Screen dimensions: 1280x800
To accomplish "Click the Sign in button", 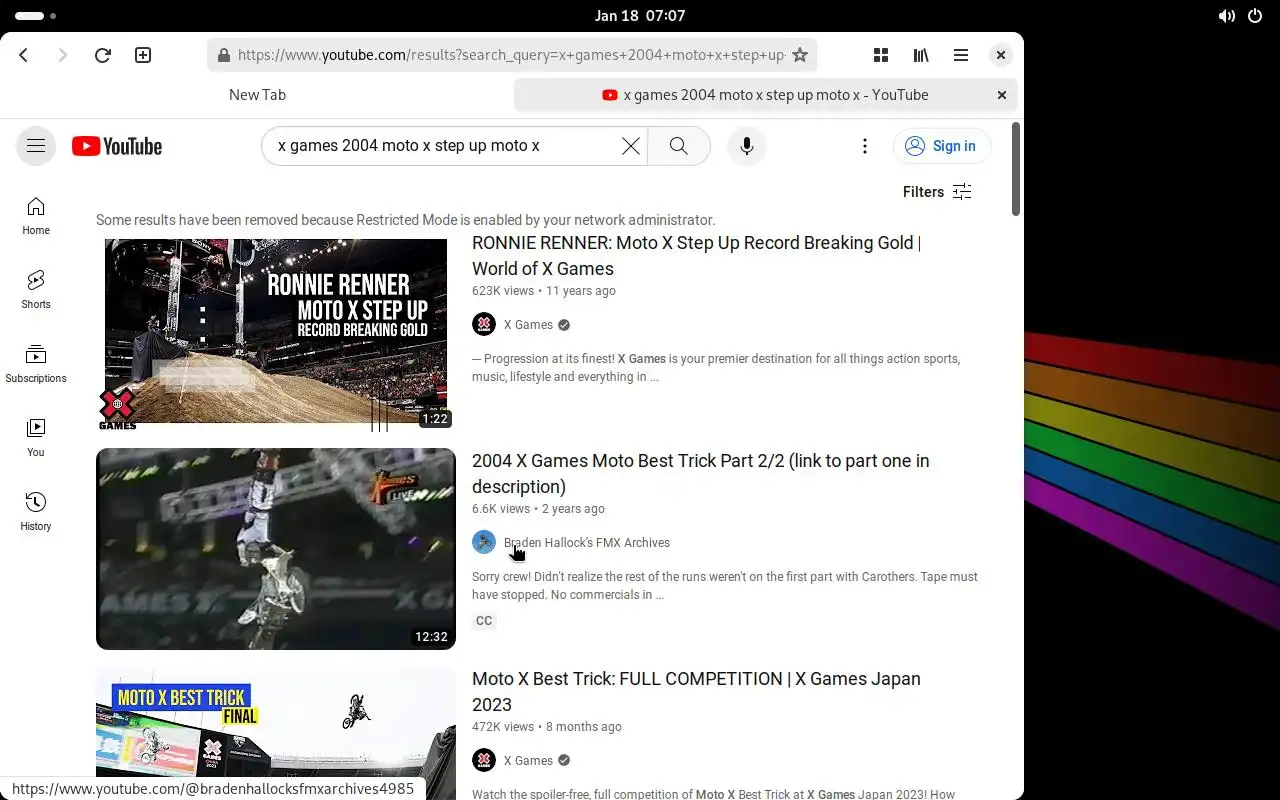I will click(x=942, y=146).
